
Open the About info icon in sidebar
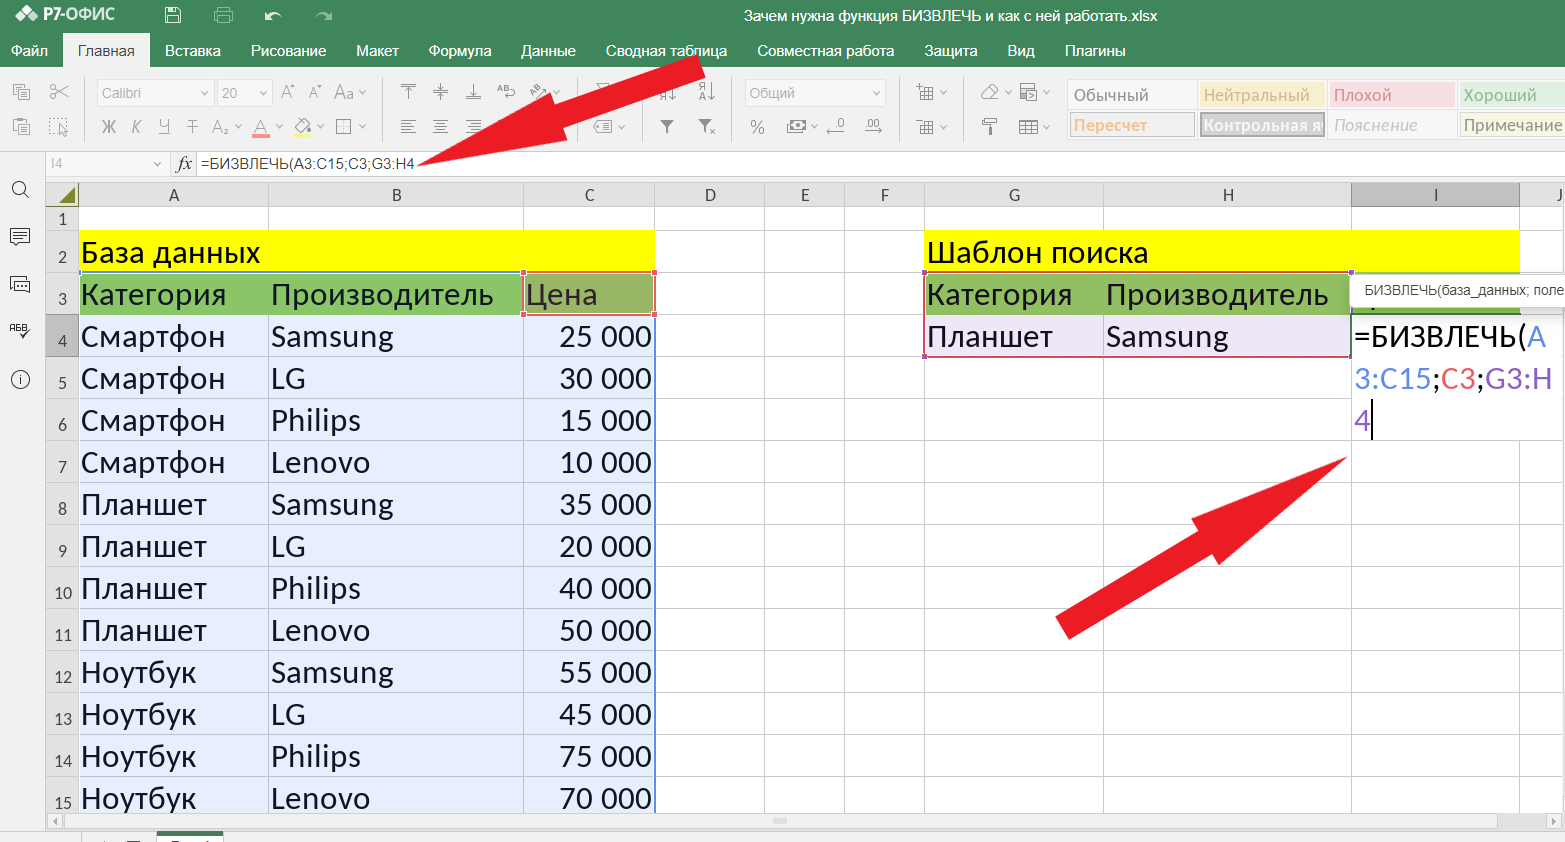(20, 379)
